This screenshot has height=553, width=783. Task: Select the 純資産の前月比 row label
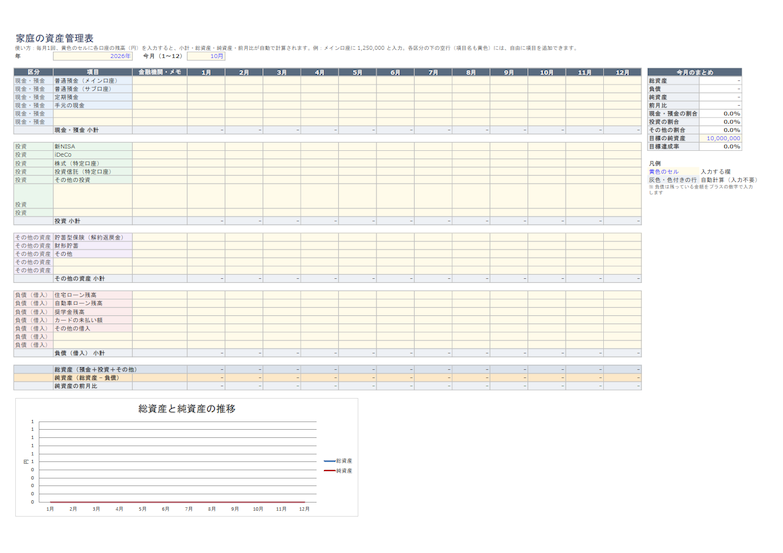75,386
